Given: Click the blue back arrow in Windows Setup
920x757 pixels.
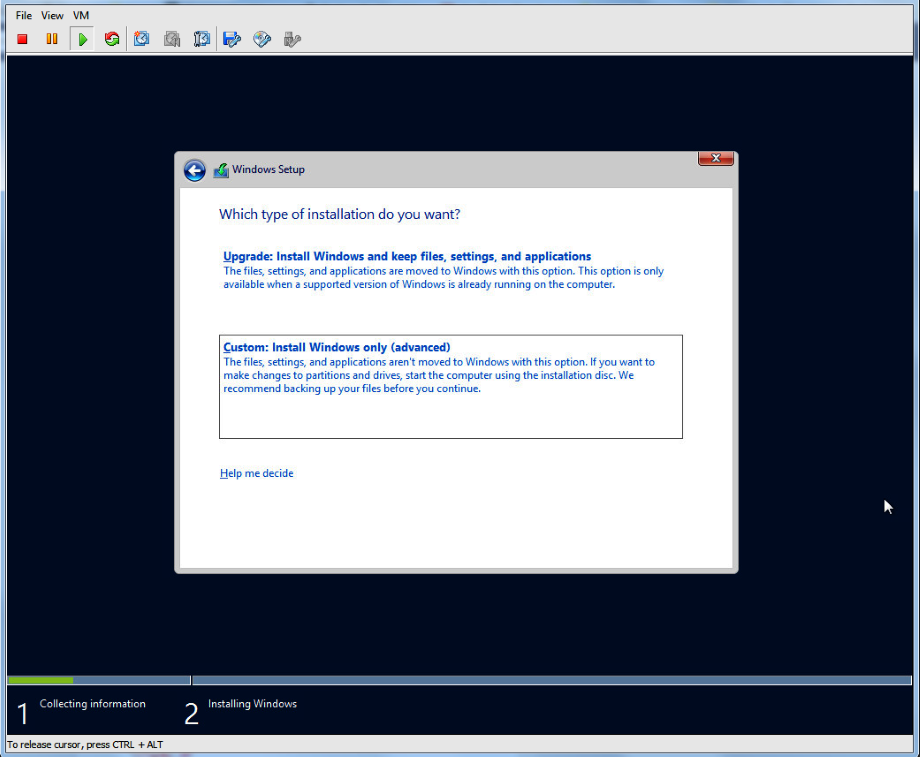Looking at the screenshot, I should pos(194,170).
